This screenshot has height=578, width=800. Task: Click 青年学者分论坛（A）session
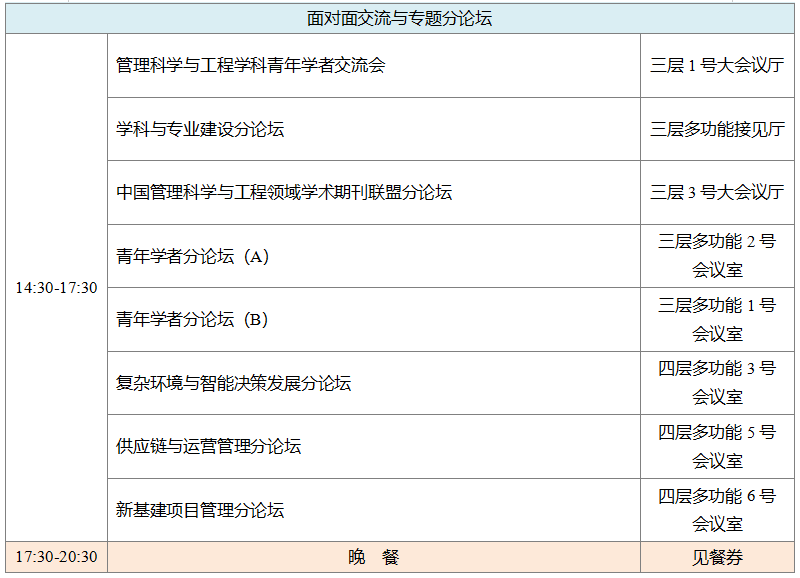193,257
